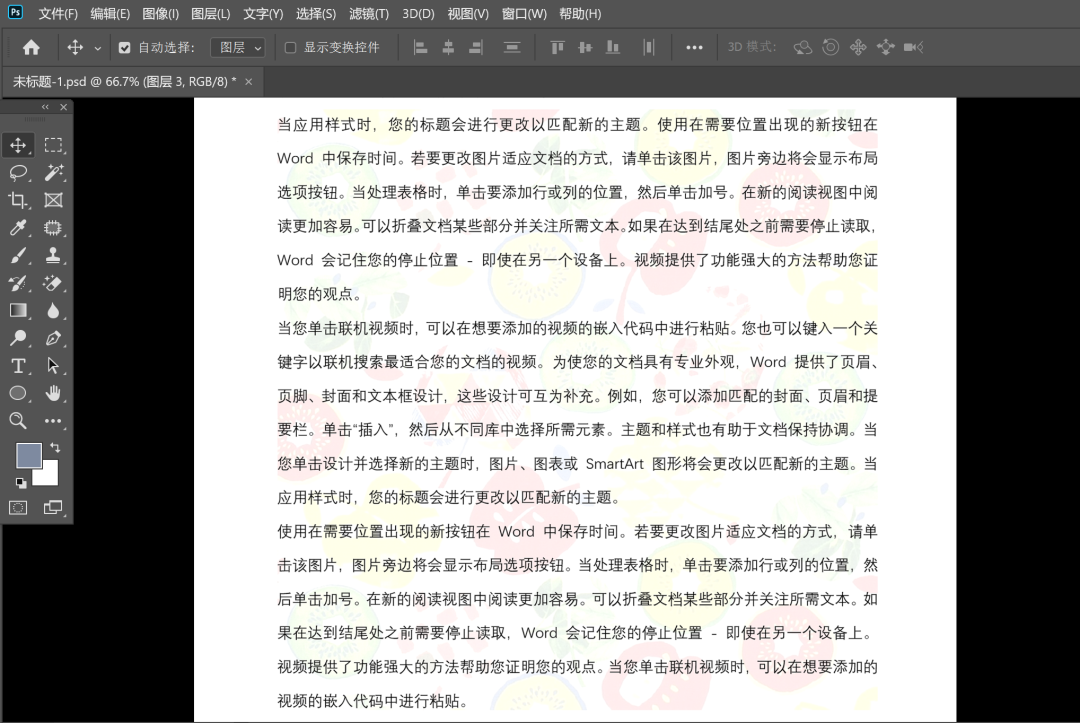The image size is (1080, 723).
Task: Align layers with left edges button
Action: pyautogui.click(x=420, y=47)
